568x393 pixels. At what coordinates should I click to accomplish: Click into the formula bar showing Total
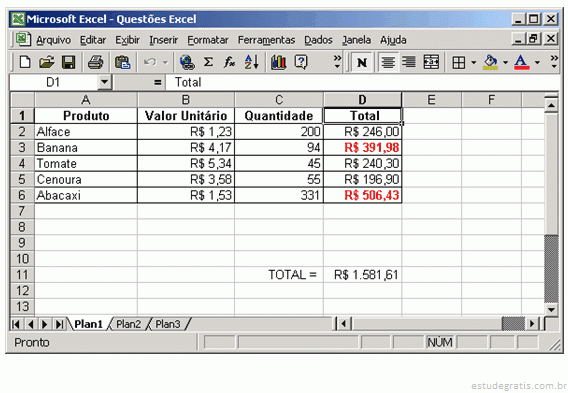click(362, 82)
